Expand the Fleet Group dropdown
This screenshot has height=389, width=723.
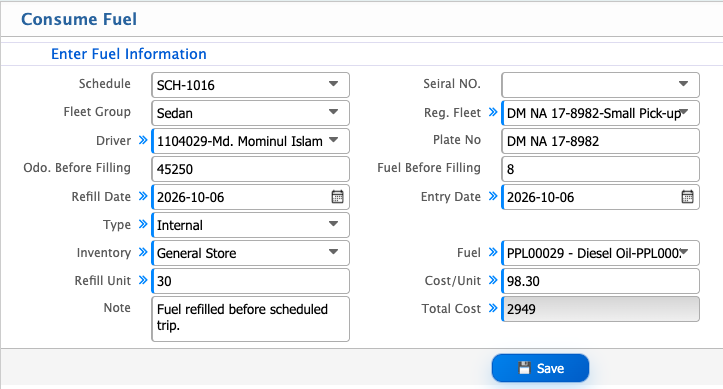tap(250, 113)
